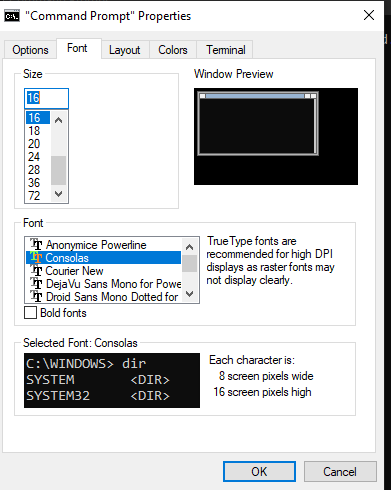Select font size 18

tap(38, 131)
